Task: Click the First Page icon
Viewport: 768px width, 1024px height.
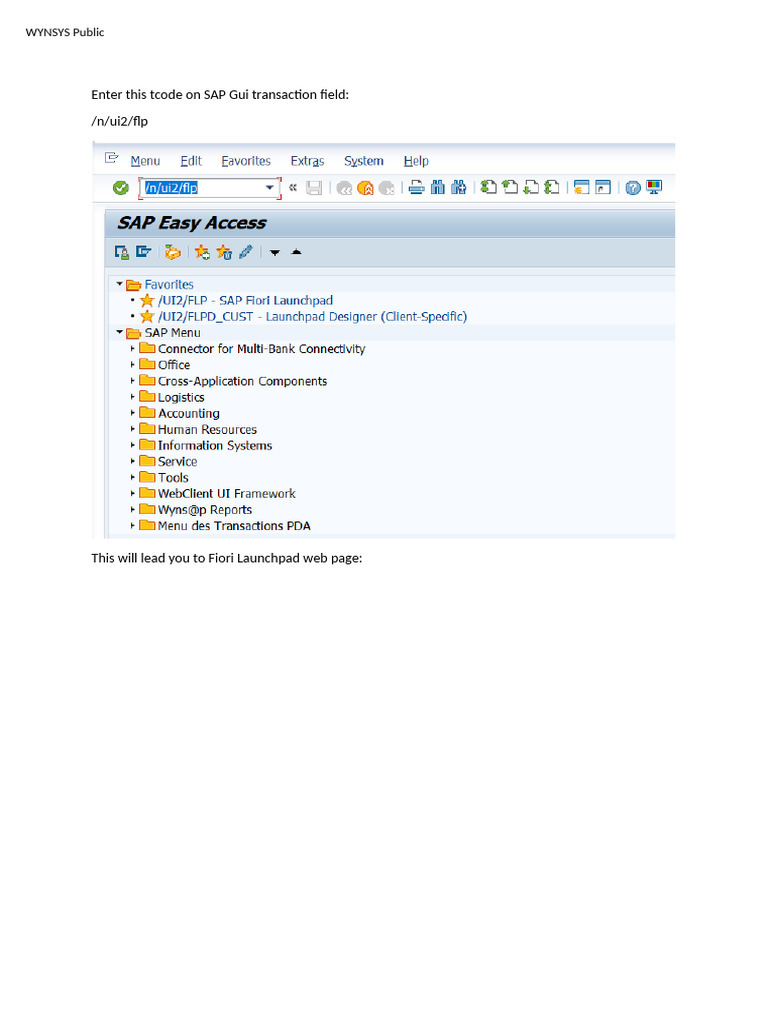Action: [x=488, y=187]
